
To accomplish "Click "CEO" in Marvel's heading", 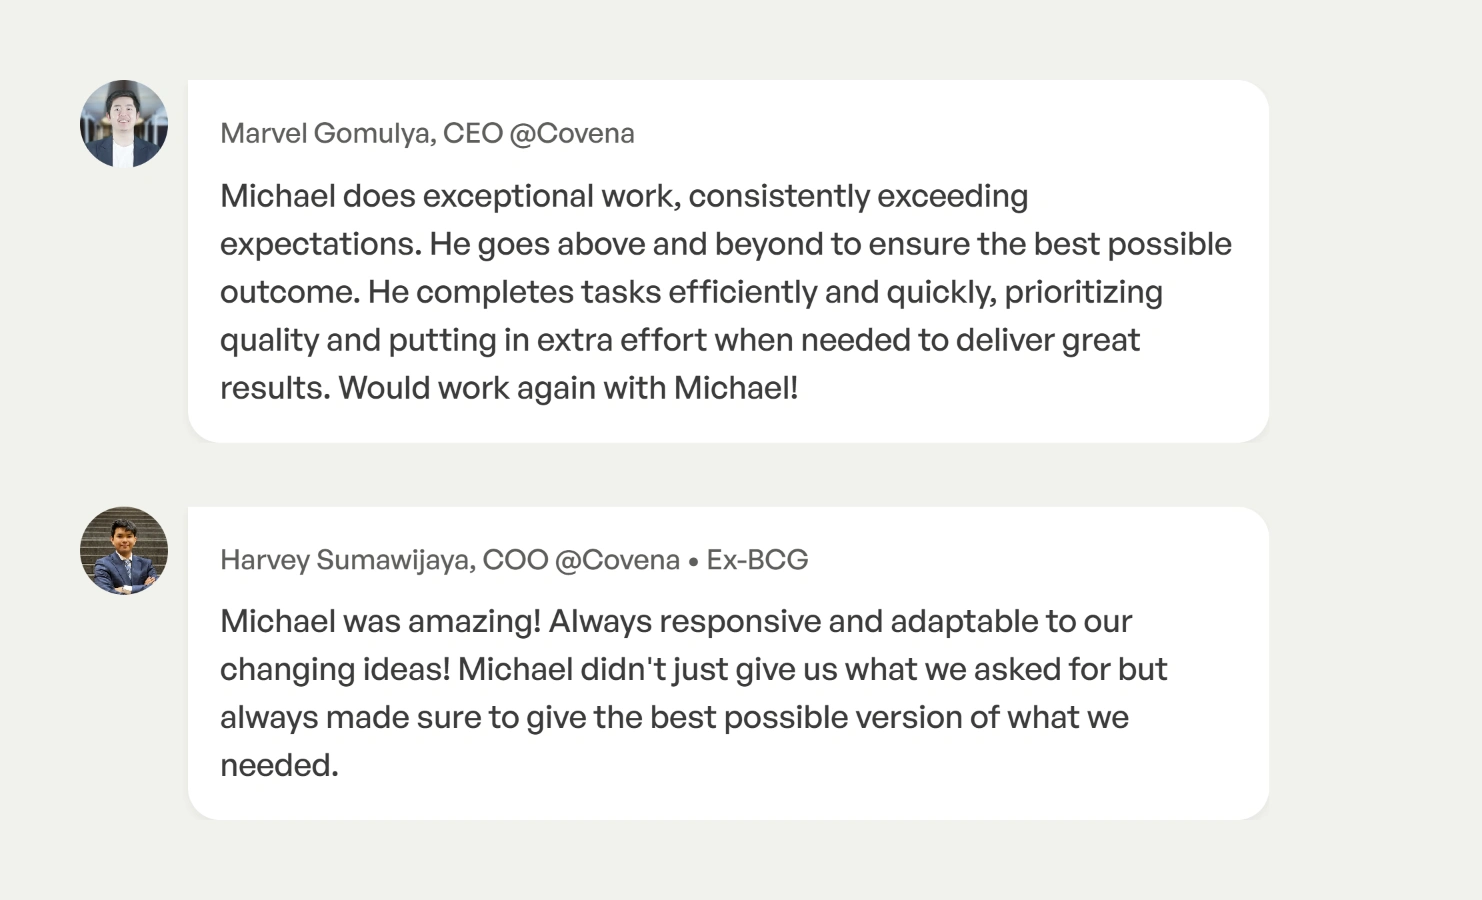I will coord(472,133).
